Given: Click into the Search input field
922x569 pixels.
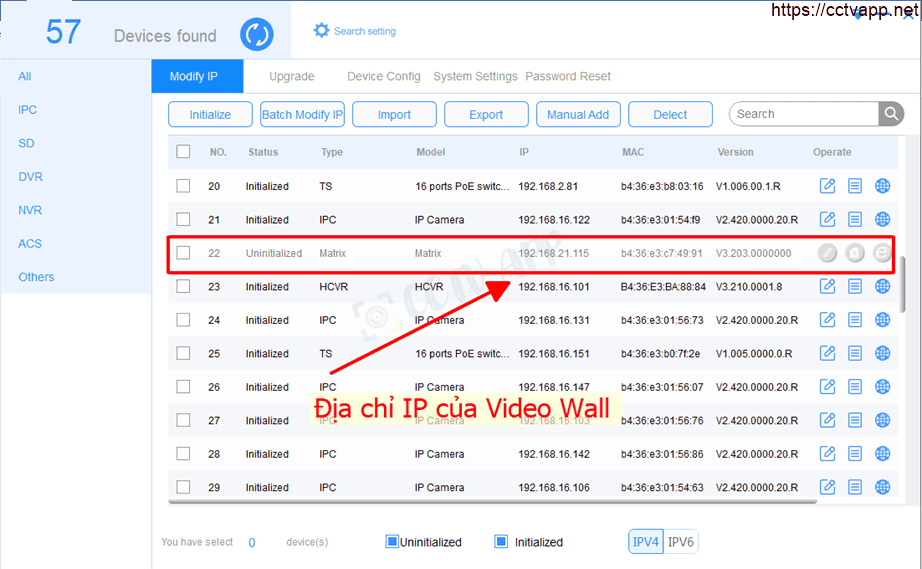Looking at the screenshot, I should (804, 114).
